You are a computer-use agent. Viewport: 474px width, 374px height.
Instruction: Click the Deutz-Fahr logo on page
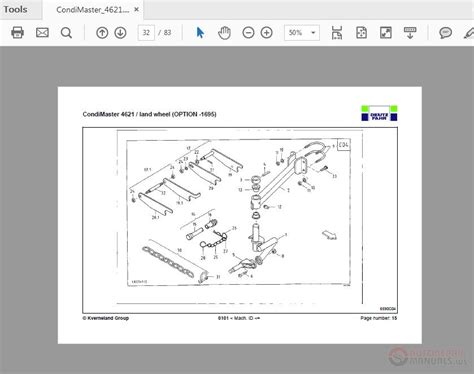[379, 113]
